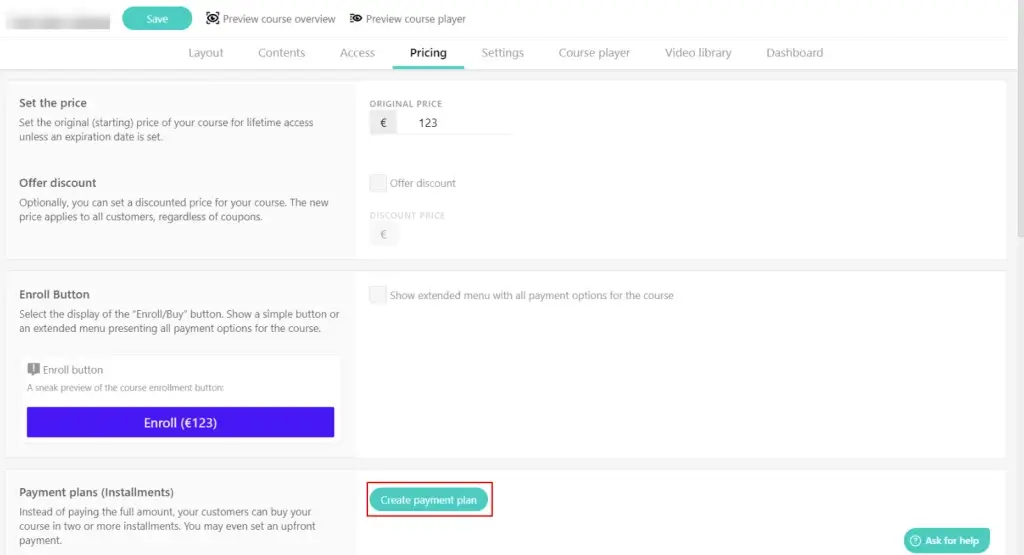Screen dimensions: 1024x555
Task: Select the Pricing tab
Action: point(428,53)
